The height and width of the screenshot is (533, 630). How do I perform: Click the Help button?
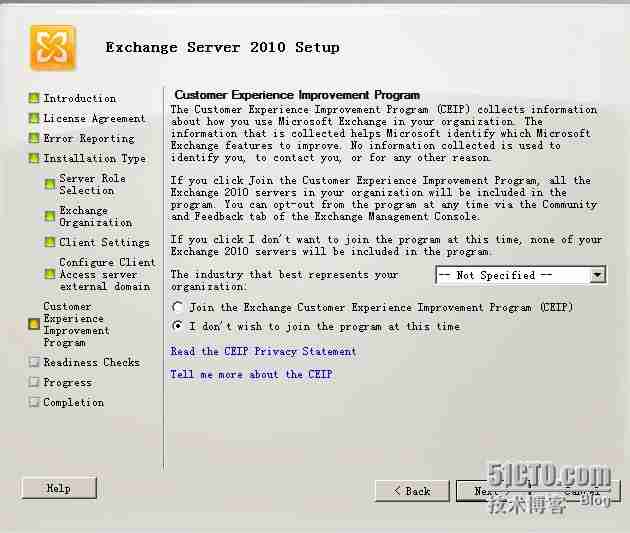(x=59, y=488)
